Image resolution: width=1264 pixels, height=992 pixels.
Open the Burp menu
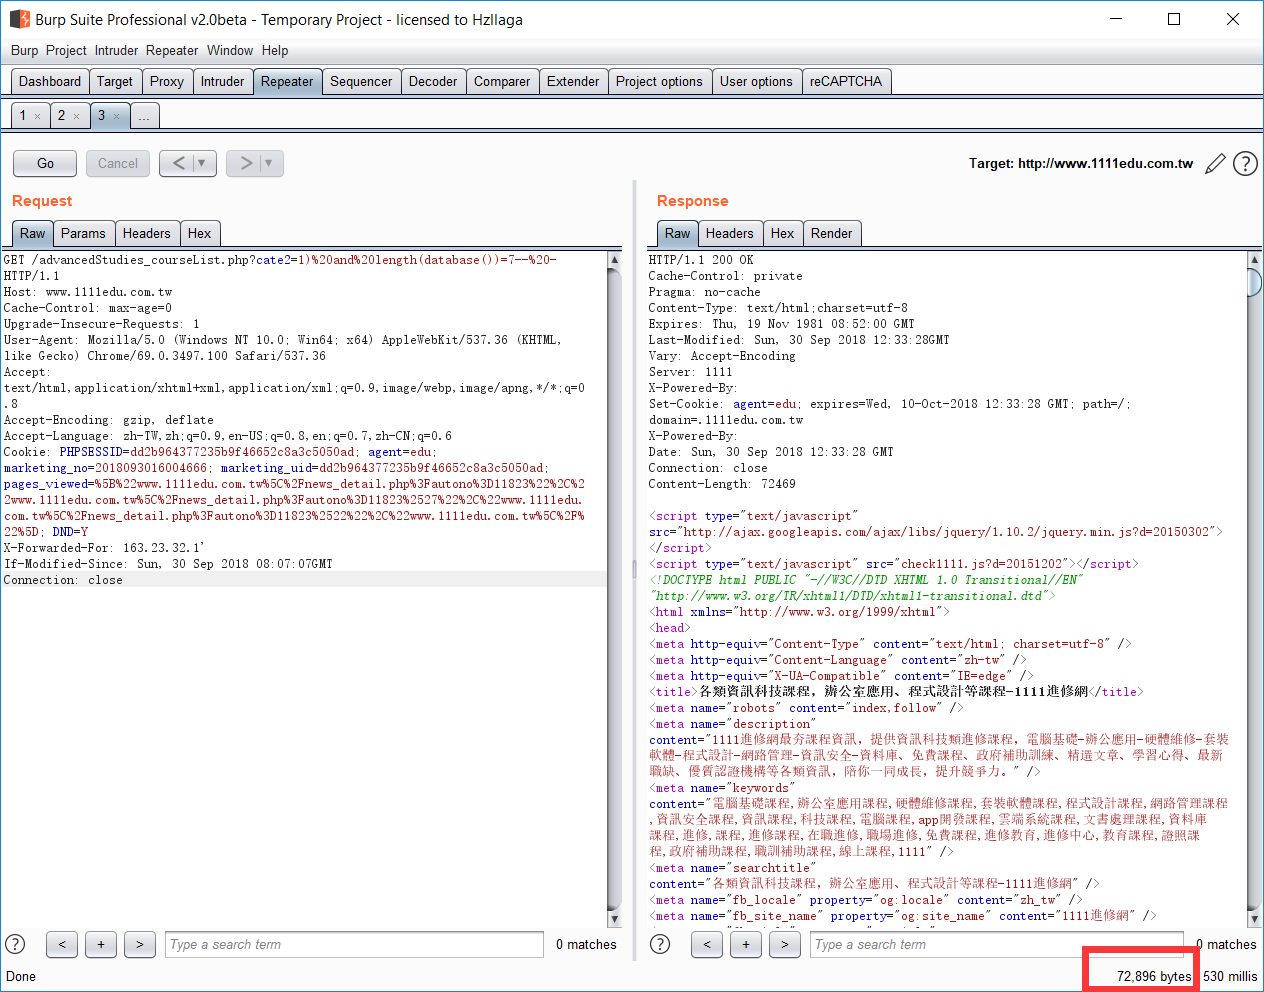point(24,50)
